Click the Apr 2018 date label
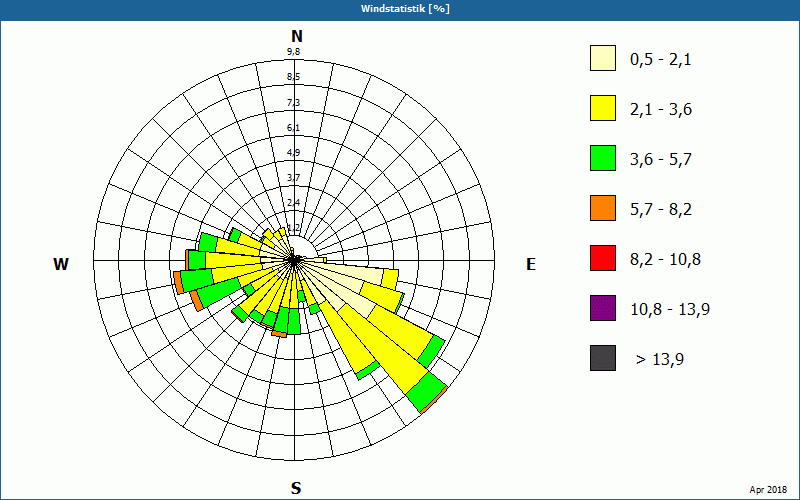This screenshot has width=800, height=500. tap(768, 490)
